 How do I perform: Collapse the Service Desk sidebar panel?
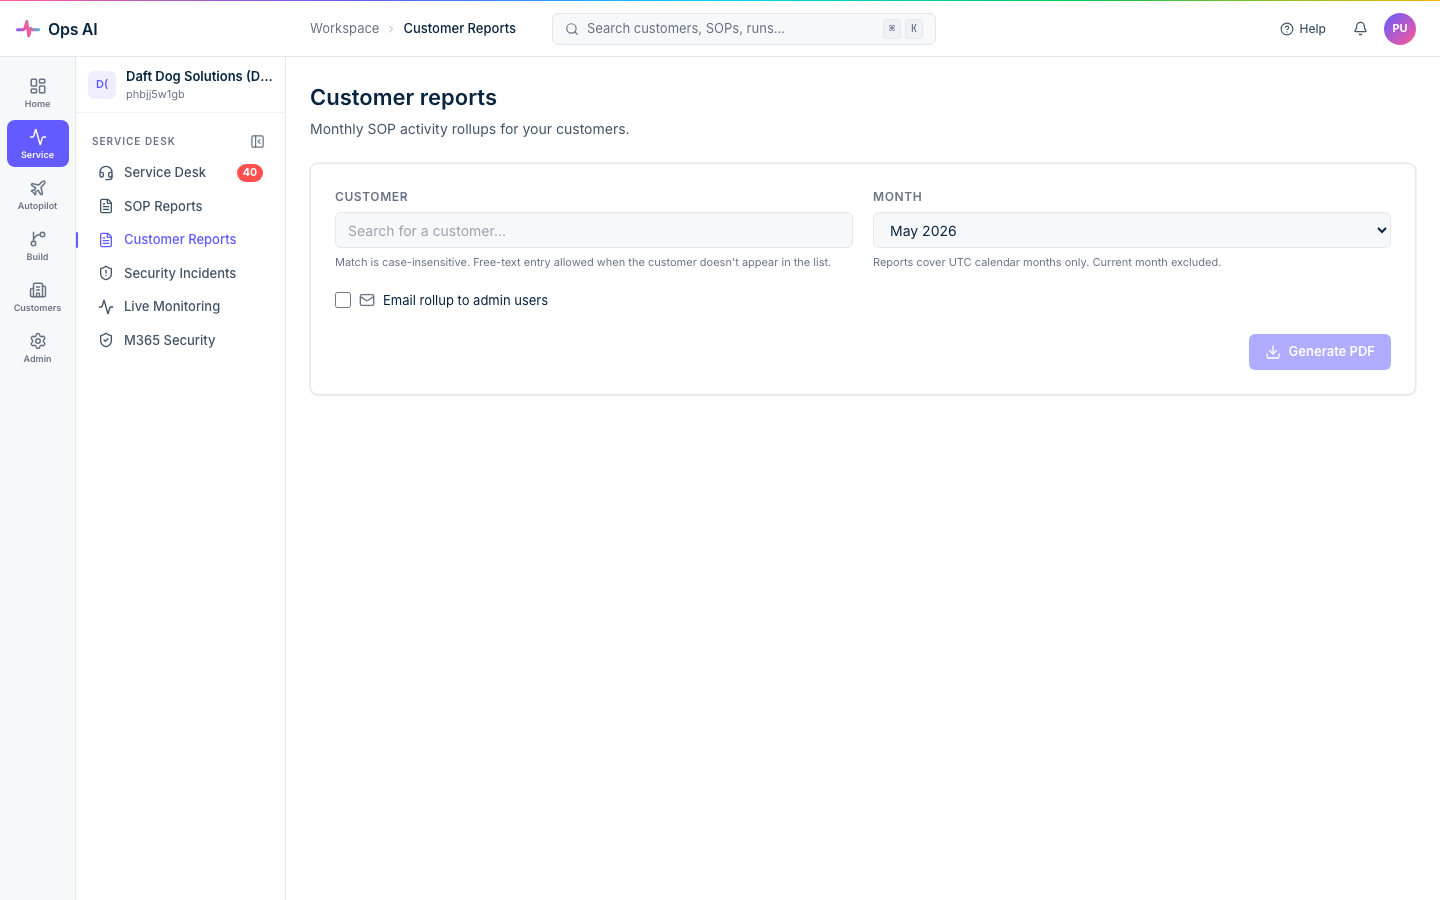coord(257,142)
